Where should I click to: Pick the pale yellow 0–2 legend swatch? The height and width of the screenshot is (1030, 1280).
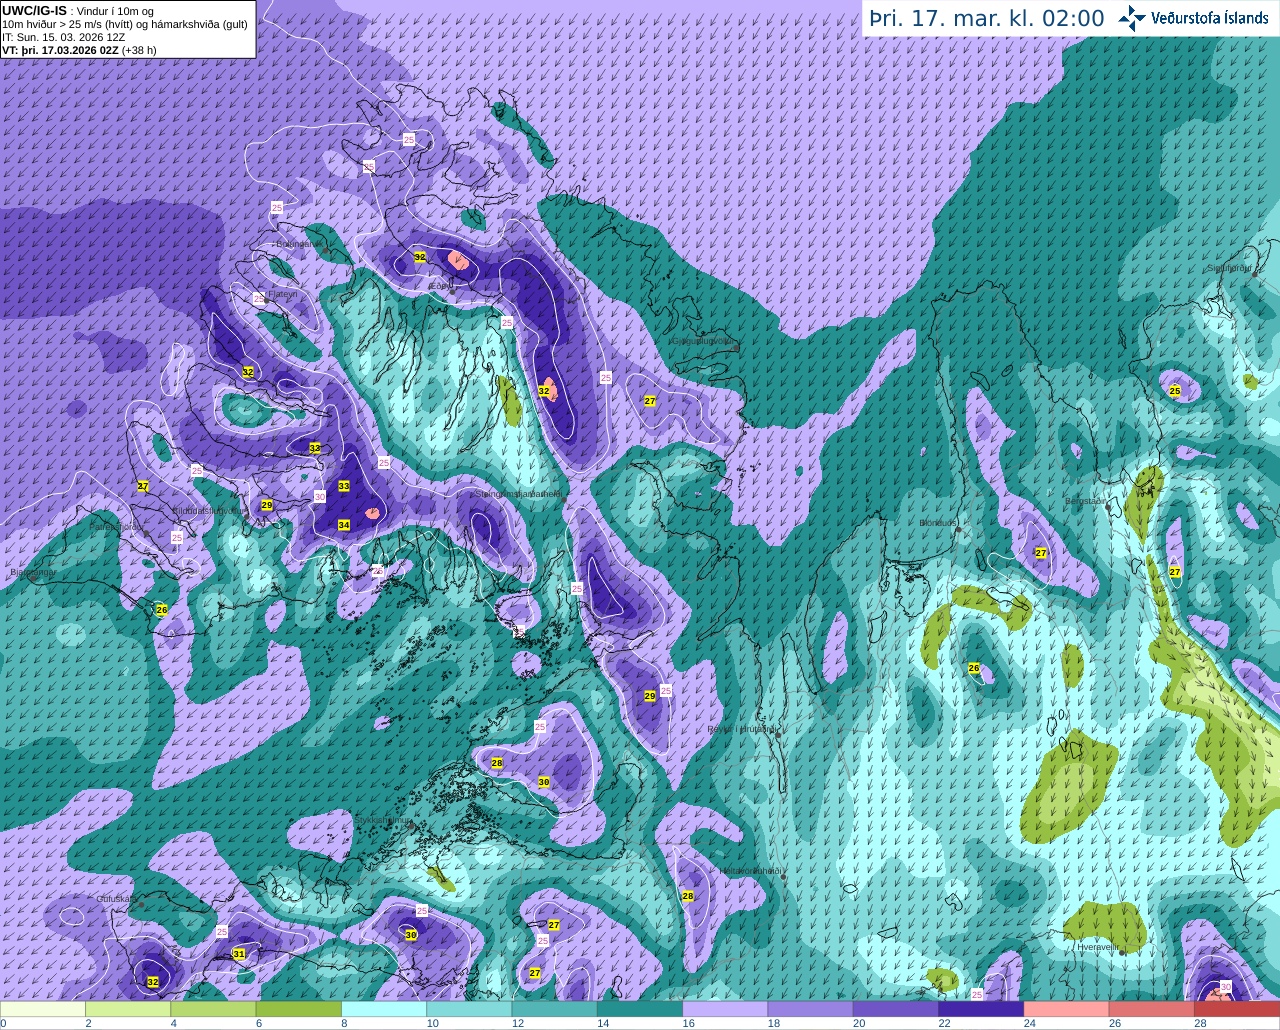[x=43, y=1008]
